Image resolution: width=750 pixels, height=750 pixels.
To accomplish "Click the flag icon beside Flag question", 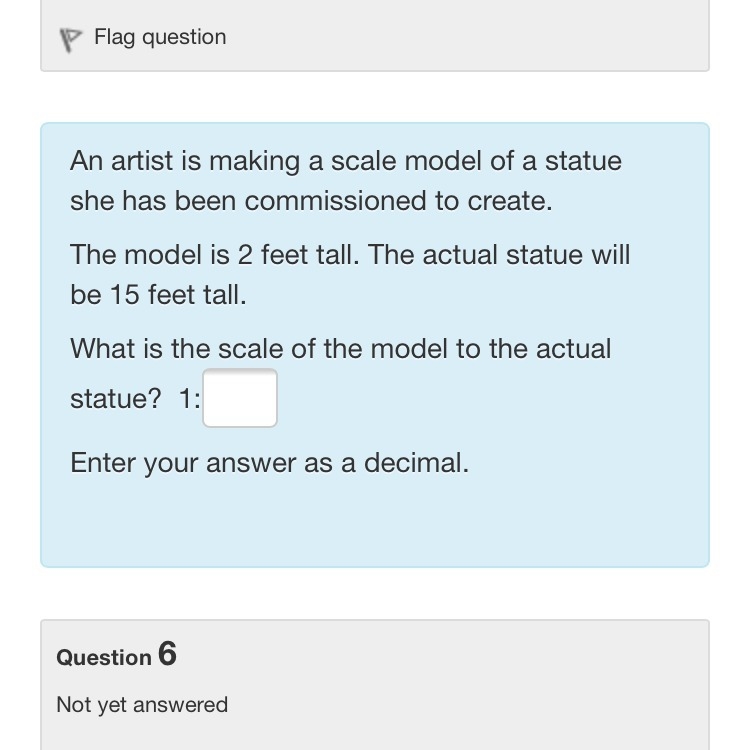I will (x=71, y=40).
